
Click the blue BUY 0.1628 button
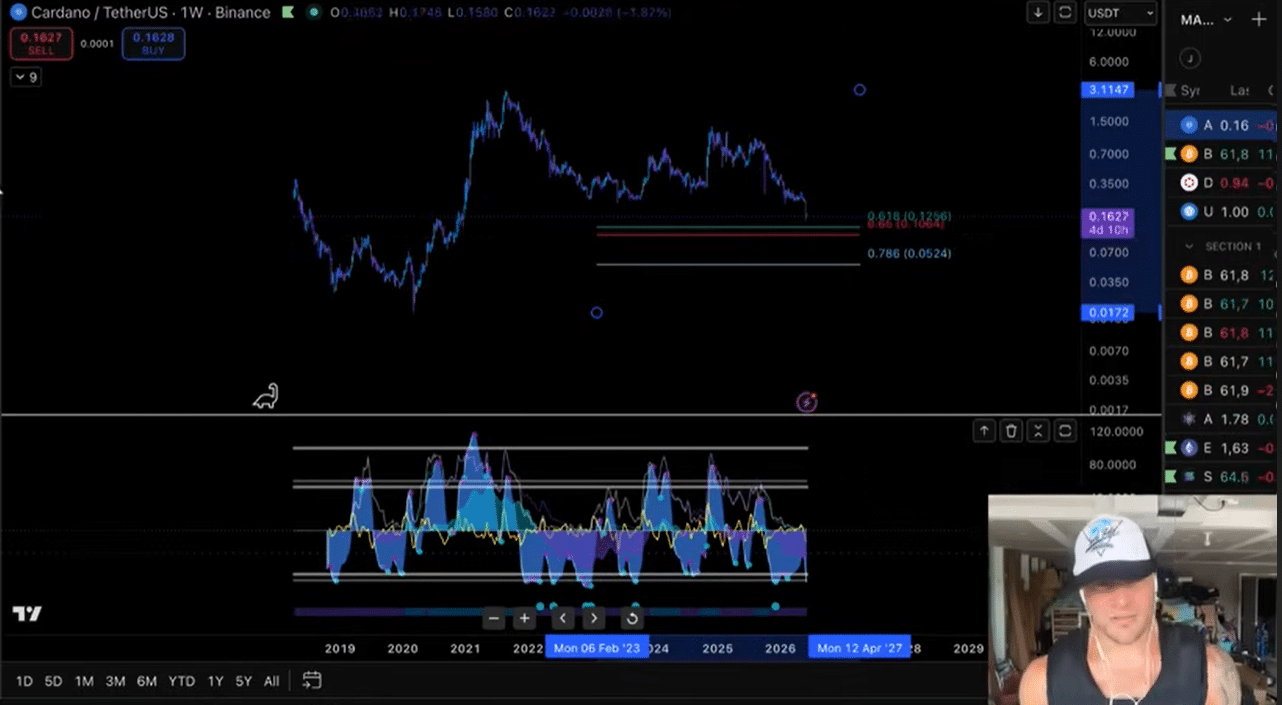point(153,44)
